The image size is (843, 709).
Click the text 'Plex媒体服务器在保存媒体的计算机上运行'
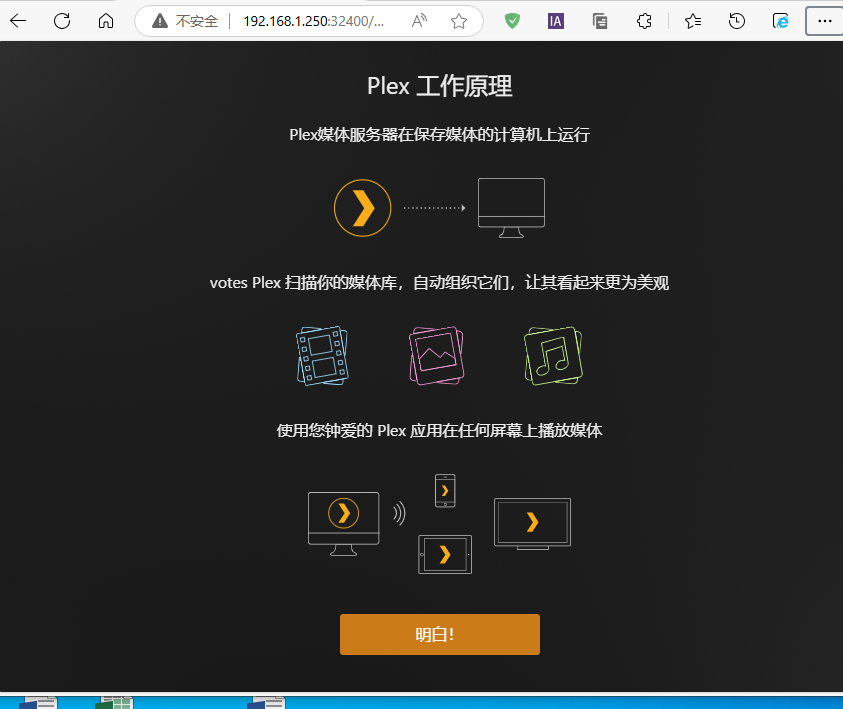(x=440, y=134)
